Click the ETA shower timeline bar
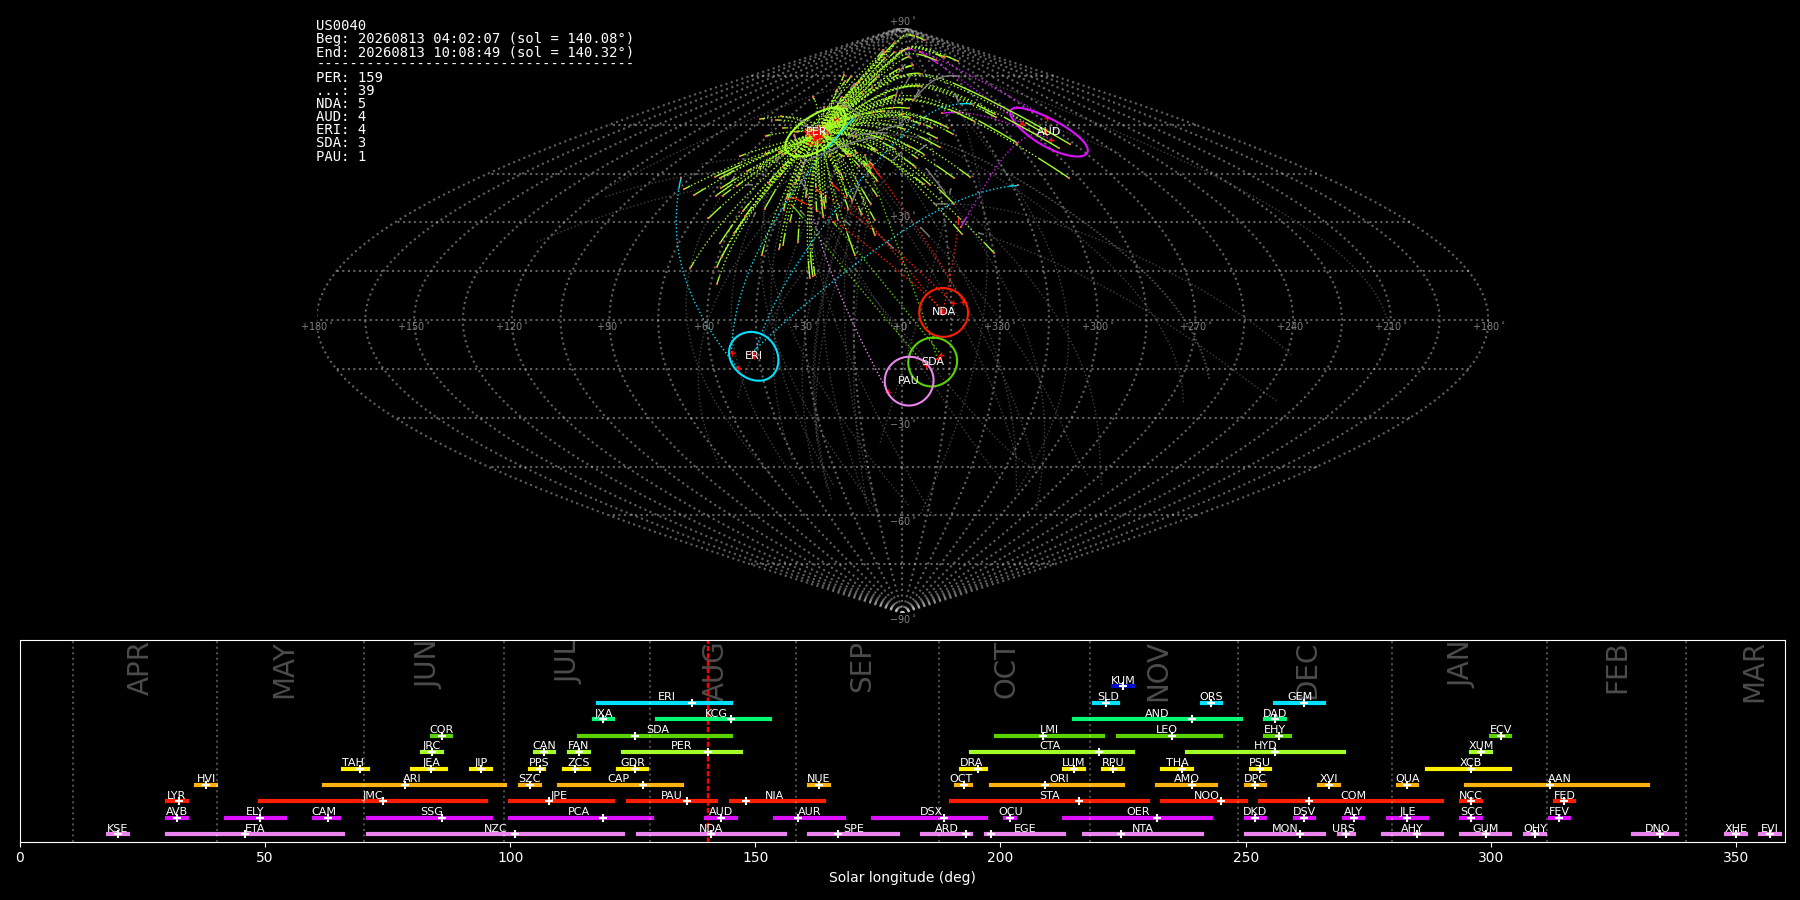 255,834
